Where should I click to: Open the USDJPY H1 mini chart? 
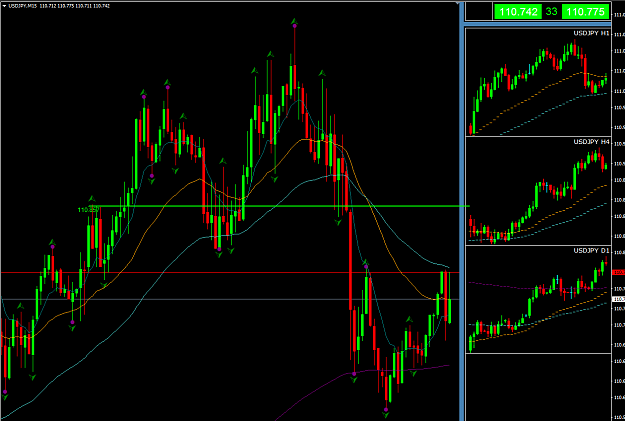point(538,82)
